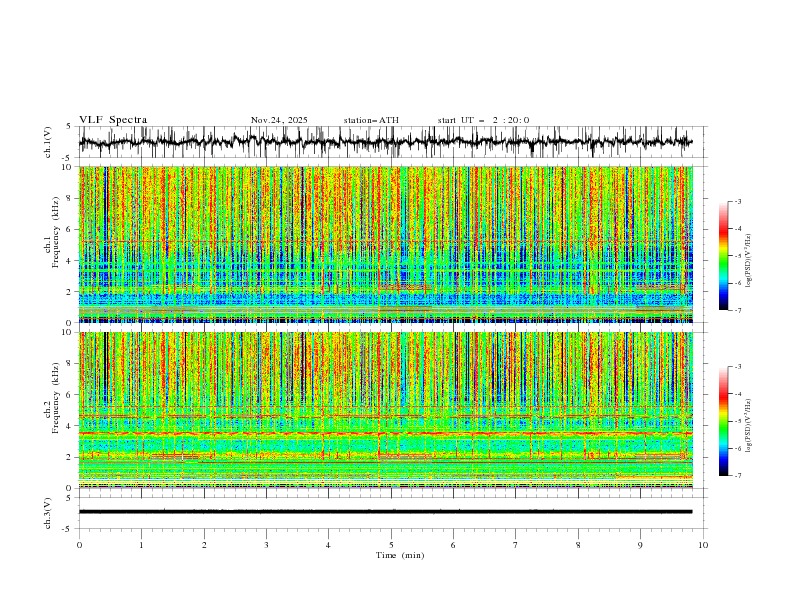The width and height of the screenshot is (792, 612).
Task: Click time axis tick label '4'
Action: tap(328, 545)
